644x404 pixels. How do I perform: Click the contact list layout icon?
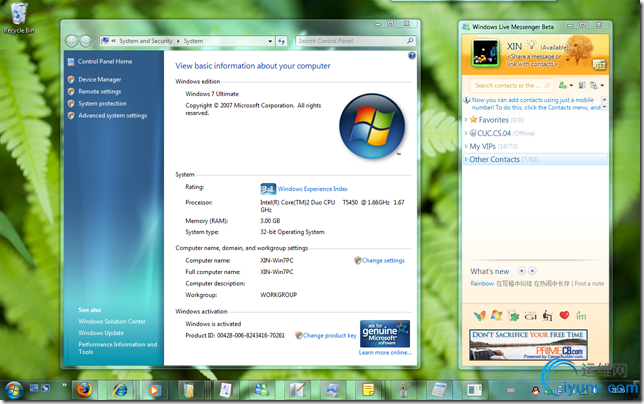point(582,85)
